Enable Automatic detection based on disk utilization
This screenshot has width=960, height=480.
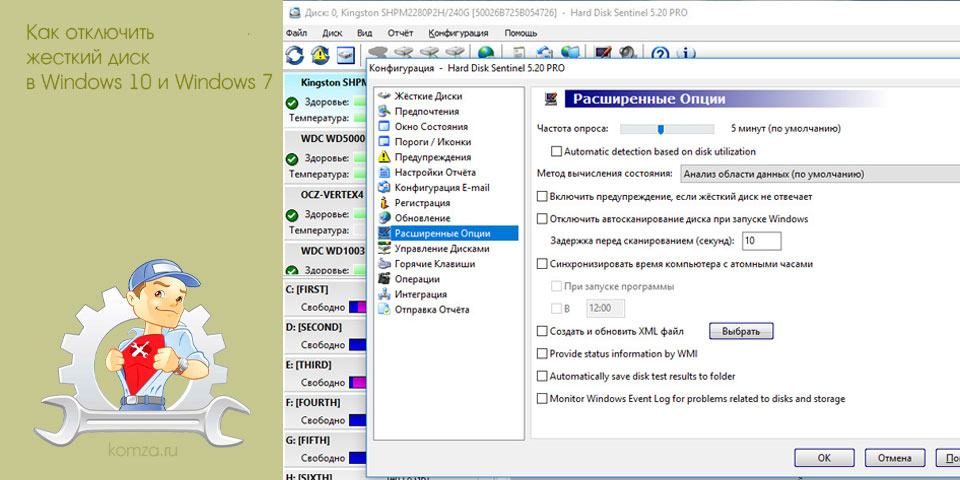pos(556,151)
